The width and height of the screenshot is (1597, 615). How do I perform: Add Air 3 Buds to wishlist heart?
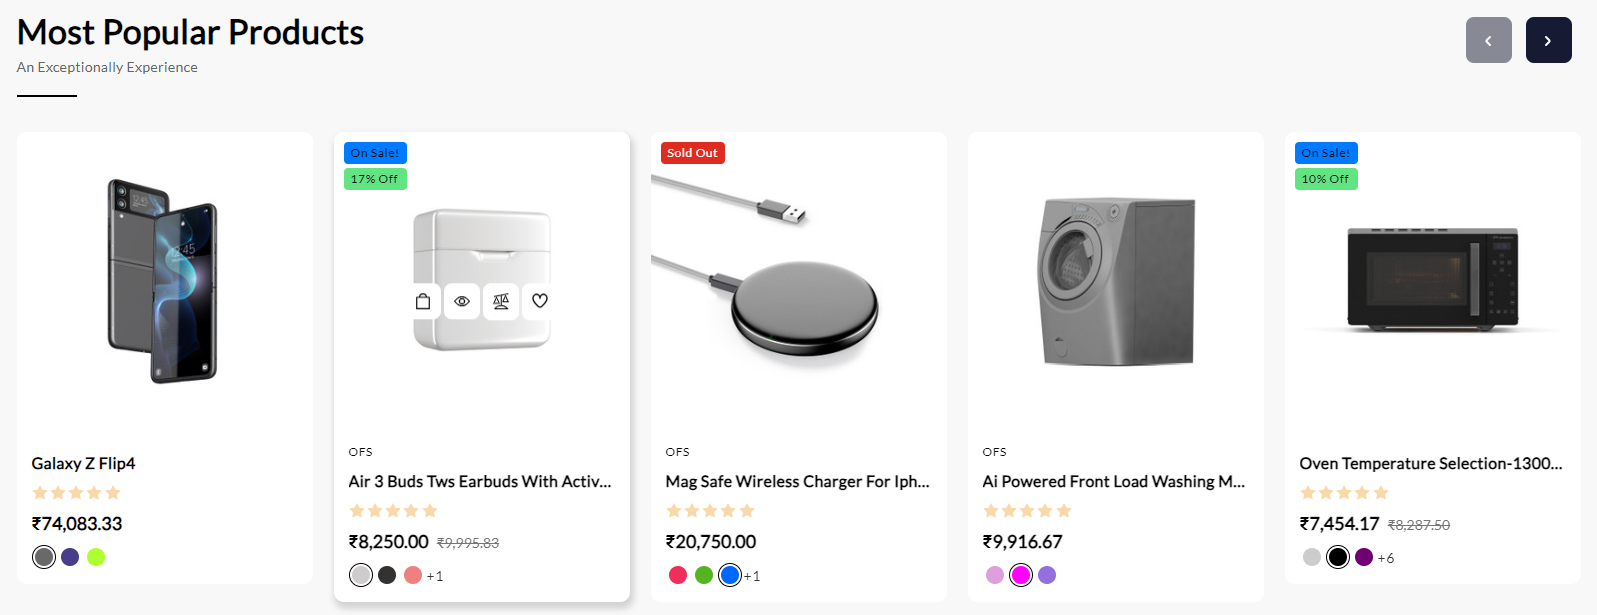click(540, 301)
